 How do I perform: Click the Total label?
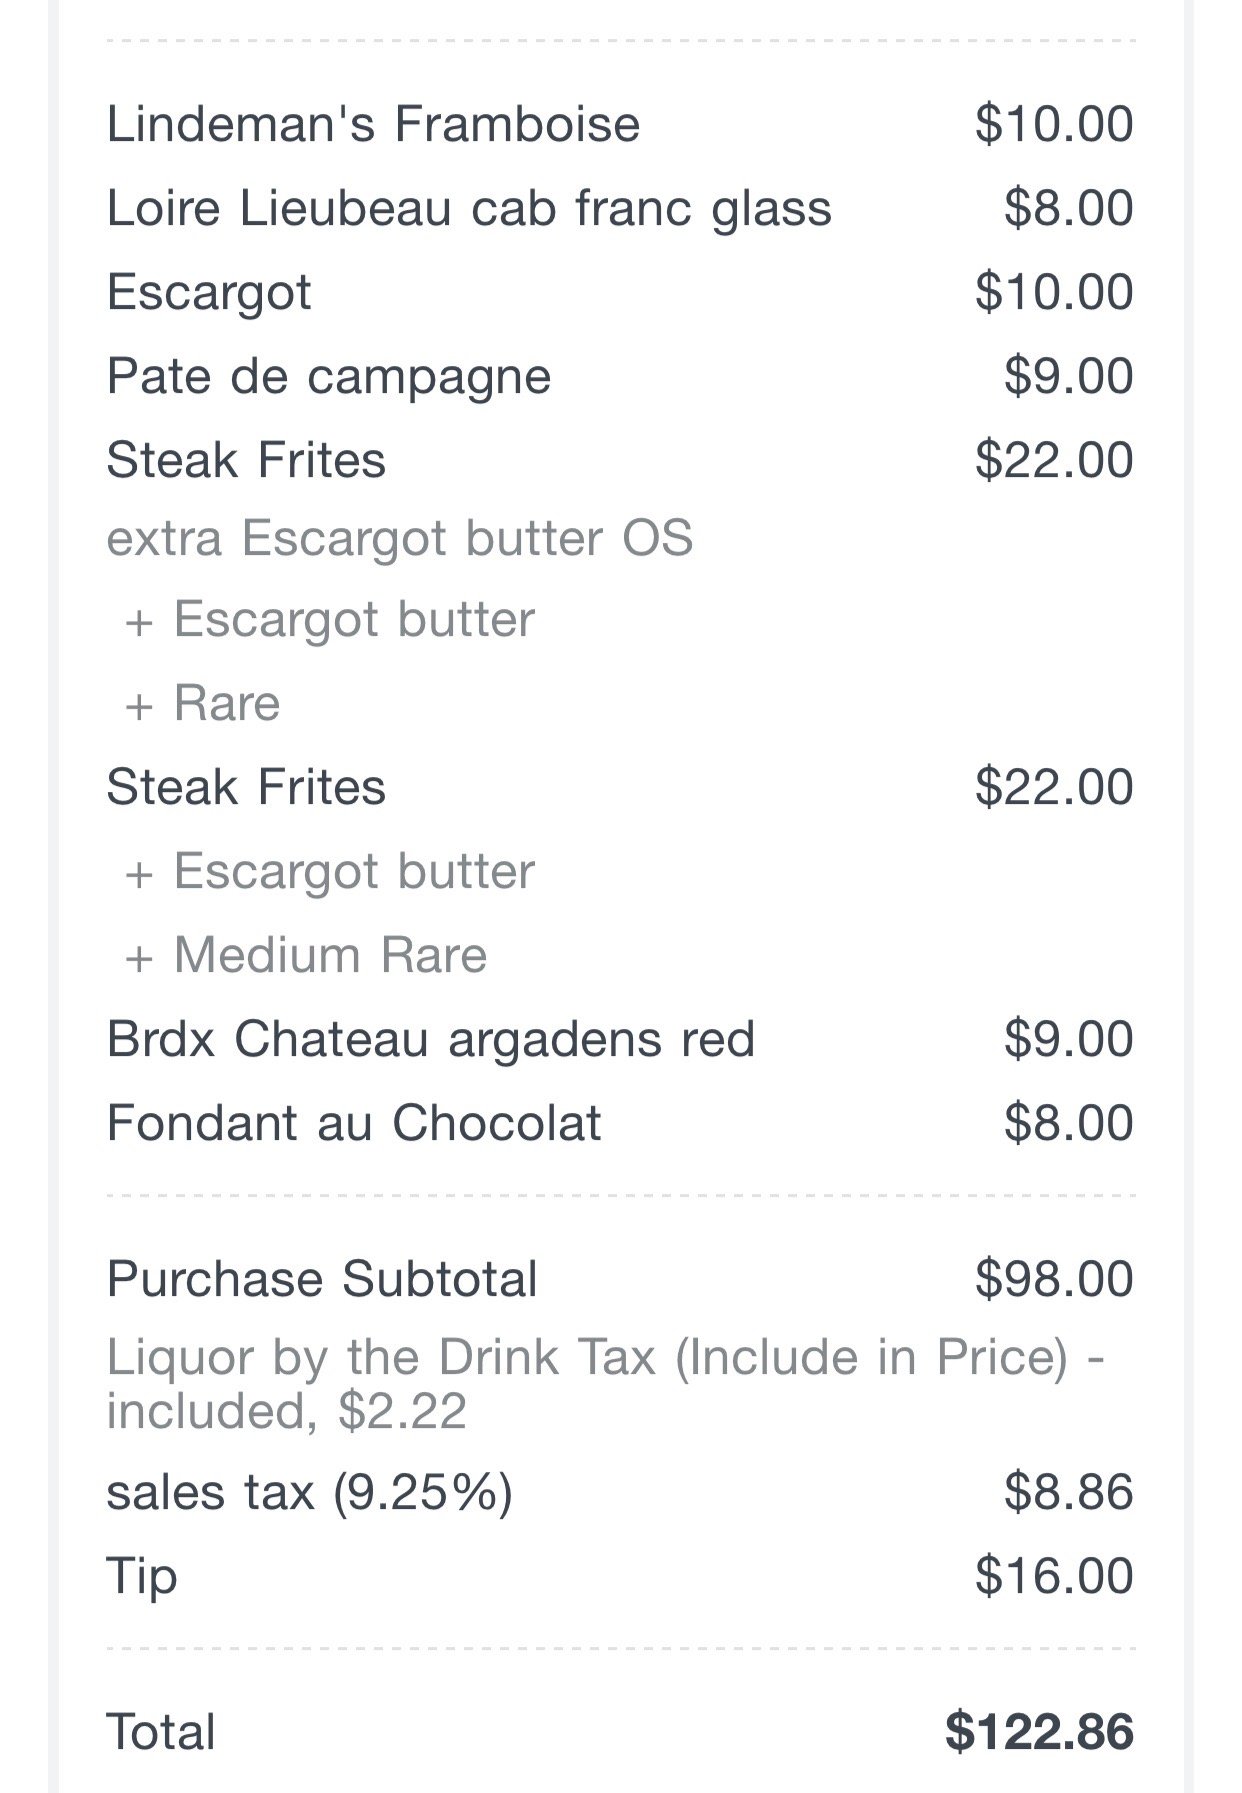point(161,1733)
